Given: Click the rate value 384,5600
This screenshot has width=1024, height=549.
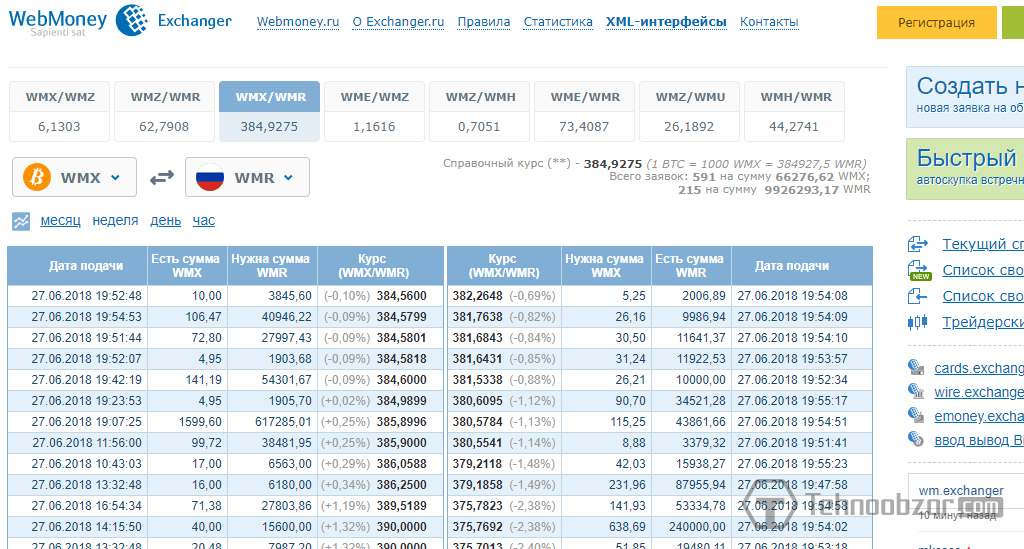Looking at the screenshot, I should point(402,296).
